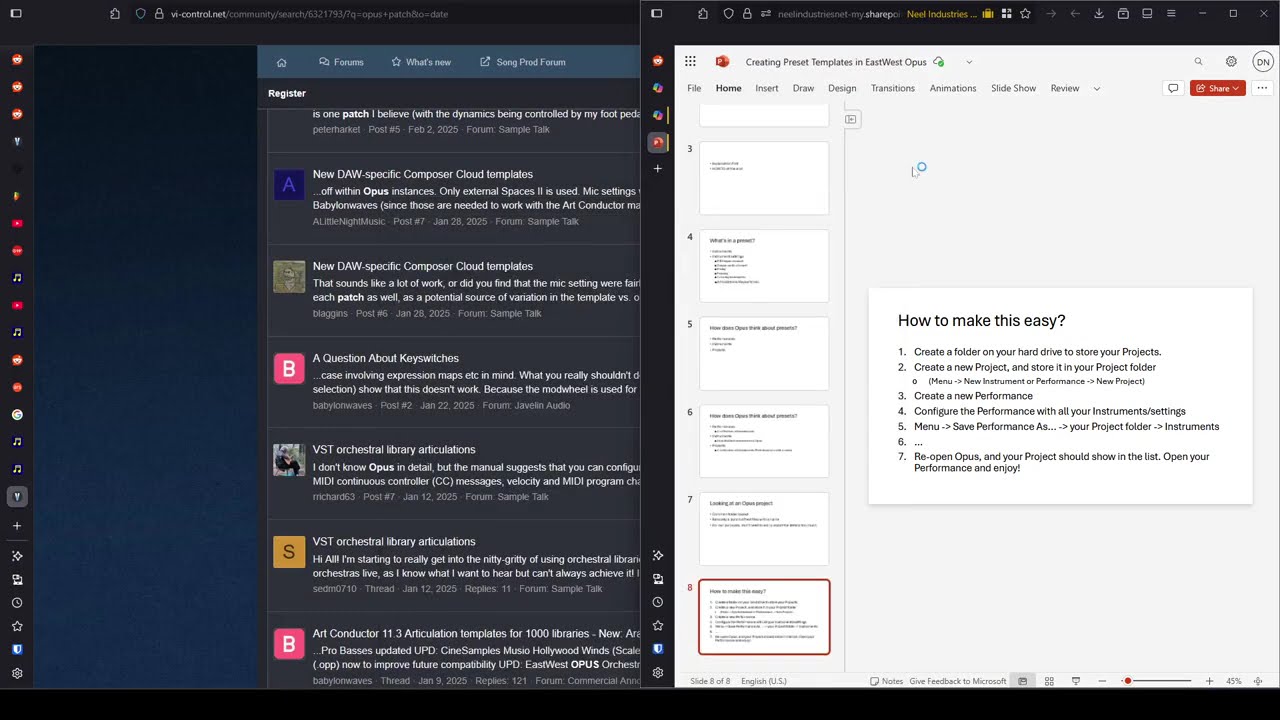Click the 45% zoom level
Viewport: 1280px width, 720px height.
point(1234,681)
